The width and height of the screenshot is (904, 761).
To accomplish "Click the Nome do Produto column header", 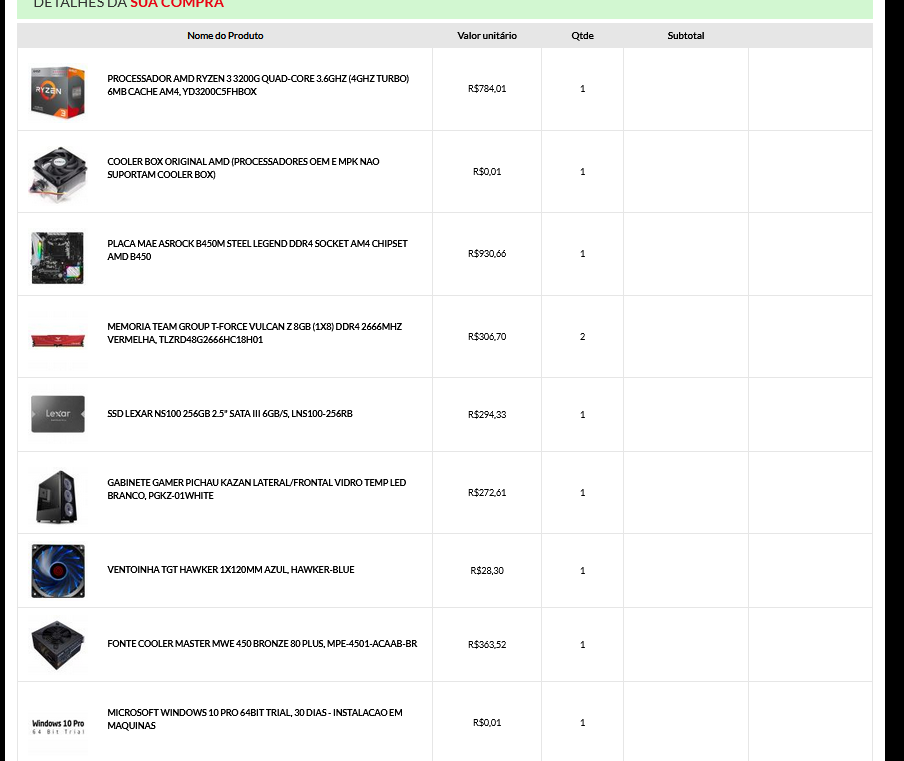I will point(225,36).
